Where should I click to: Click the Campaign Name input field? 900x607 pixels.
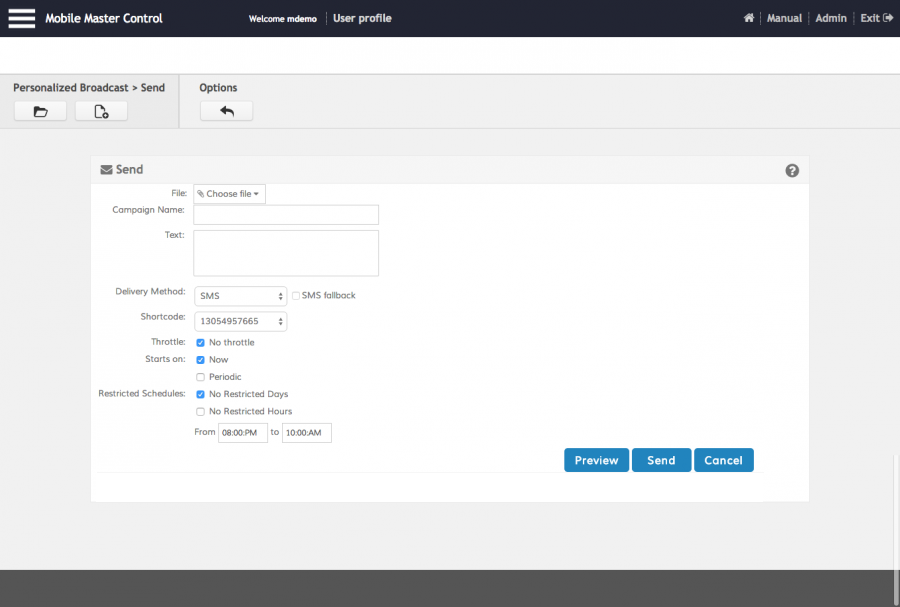(286, 215)
